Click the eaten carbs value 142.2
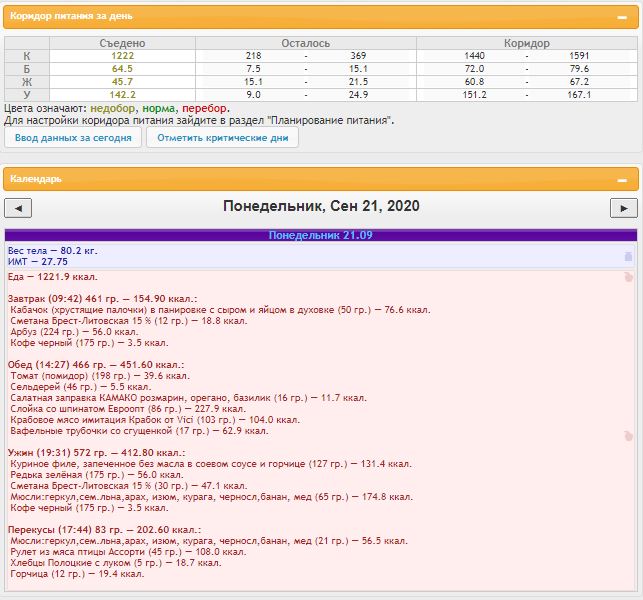Image resolution: width=643 pixels, height=600 pixels. 122,95
